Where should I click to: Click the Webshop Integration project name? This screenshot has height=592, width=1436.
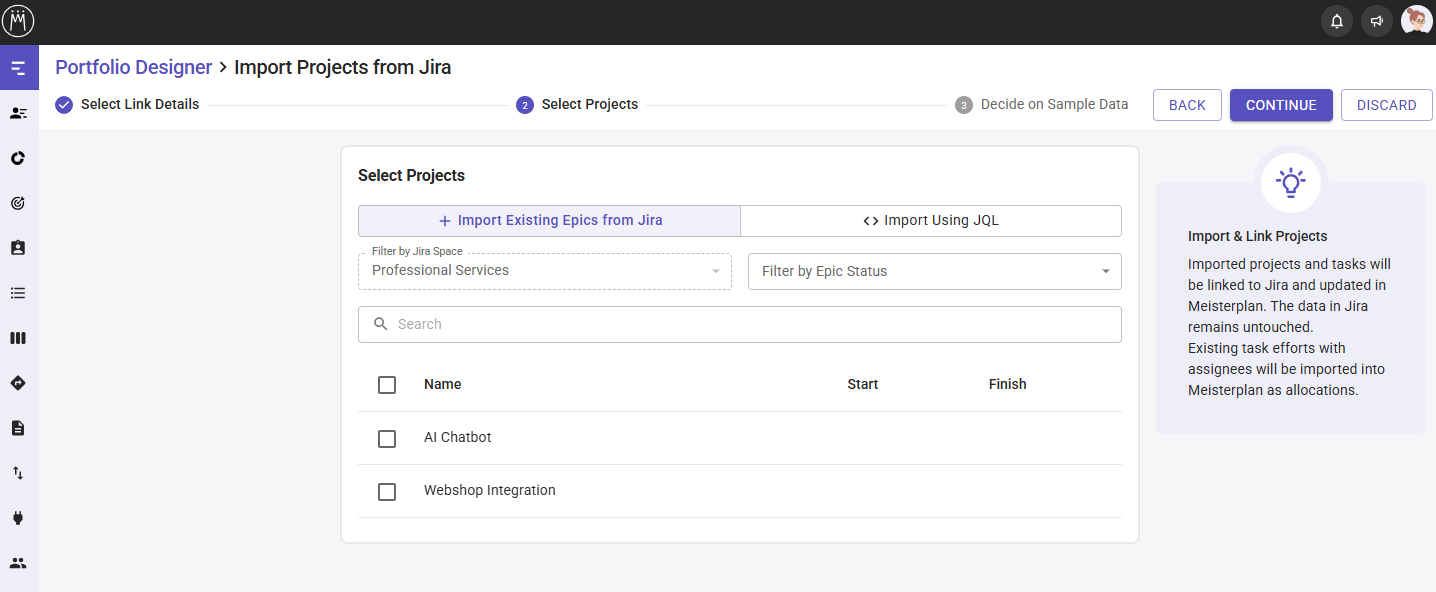coord(490,490)
